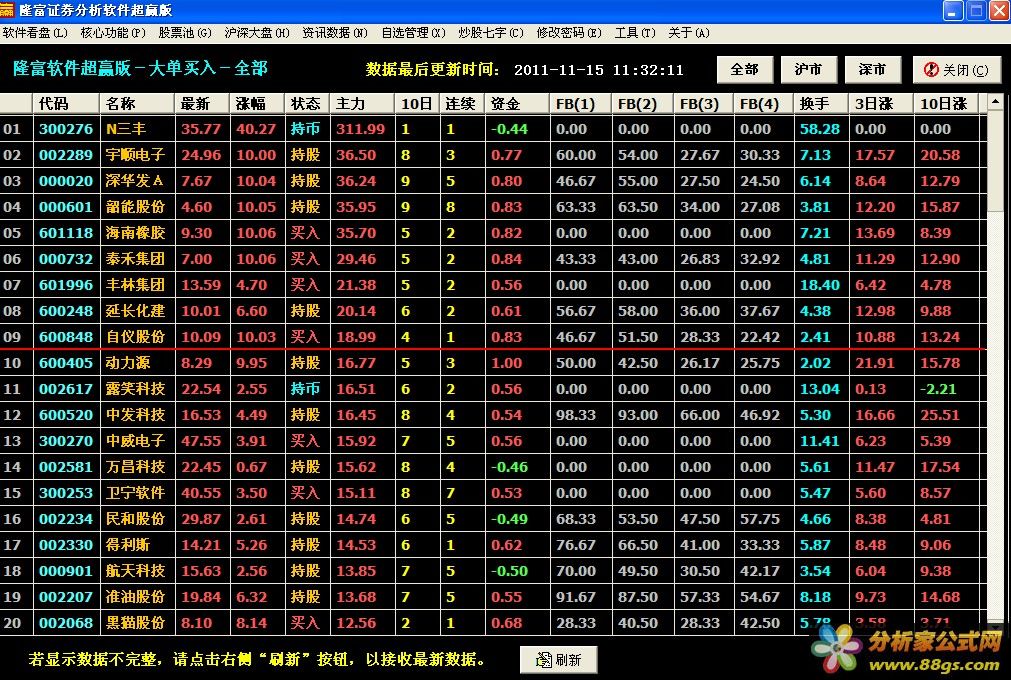
Task: Open the 工具(T) menu
Action: (635, 33)
